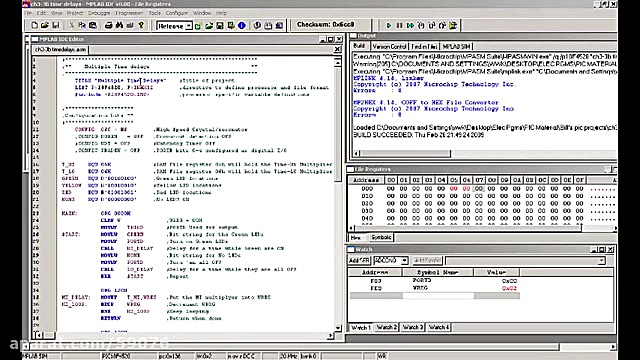Screen dimensions: 640x360
Task: Click the Open File toolbar icon
Action: 45,25
